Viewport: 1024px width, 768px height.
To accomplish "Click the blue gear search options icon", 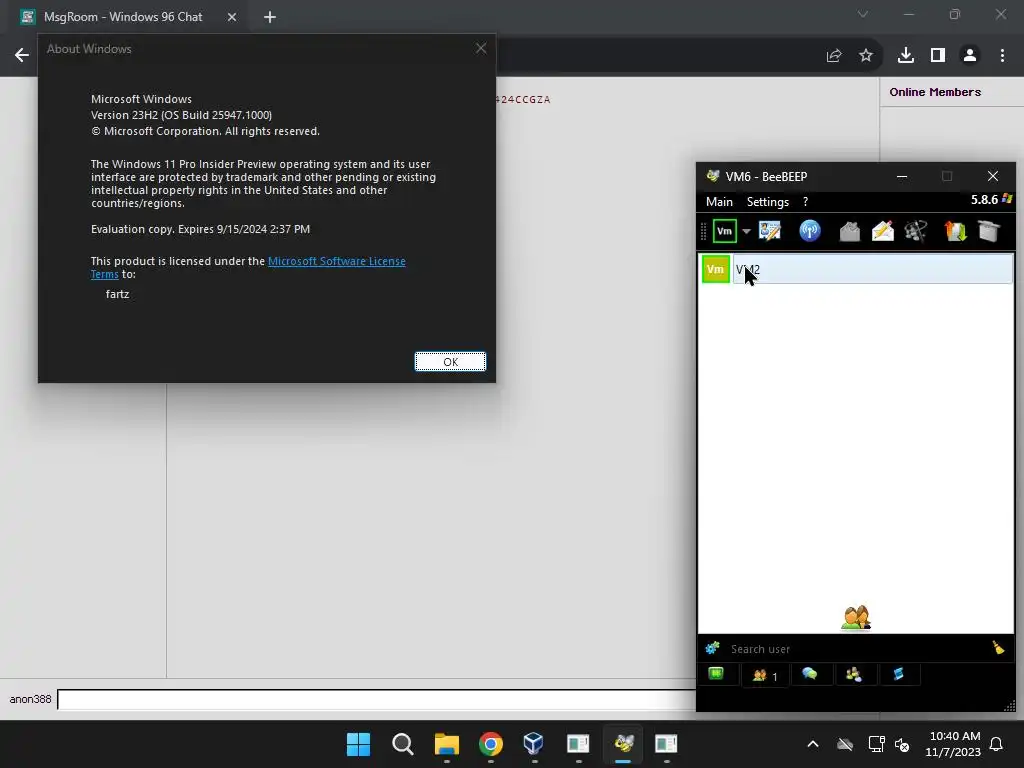I will click(712, 648).
